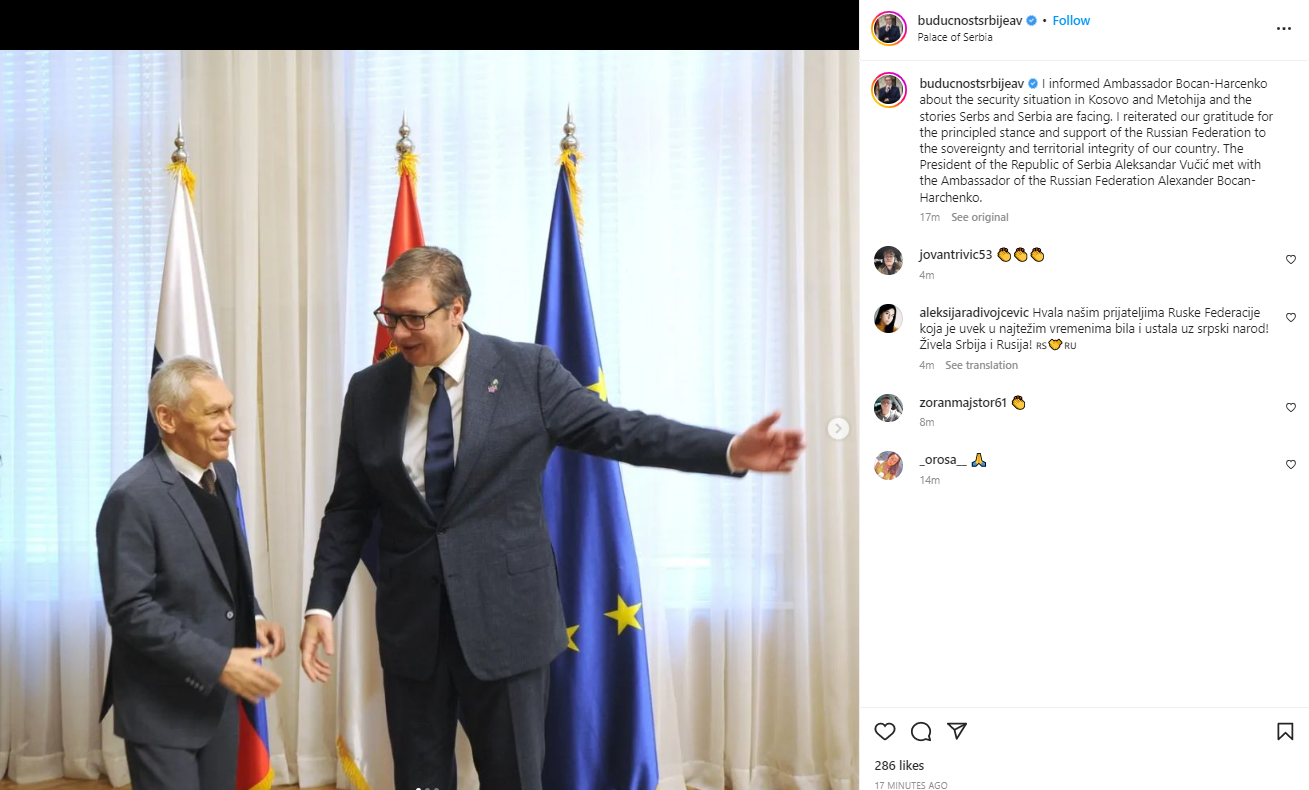
Task: Open aleksijaradivojcevic's profile avatar
Action: 889,318
